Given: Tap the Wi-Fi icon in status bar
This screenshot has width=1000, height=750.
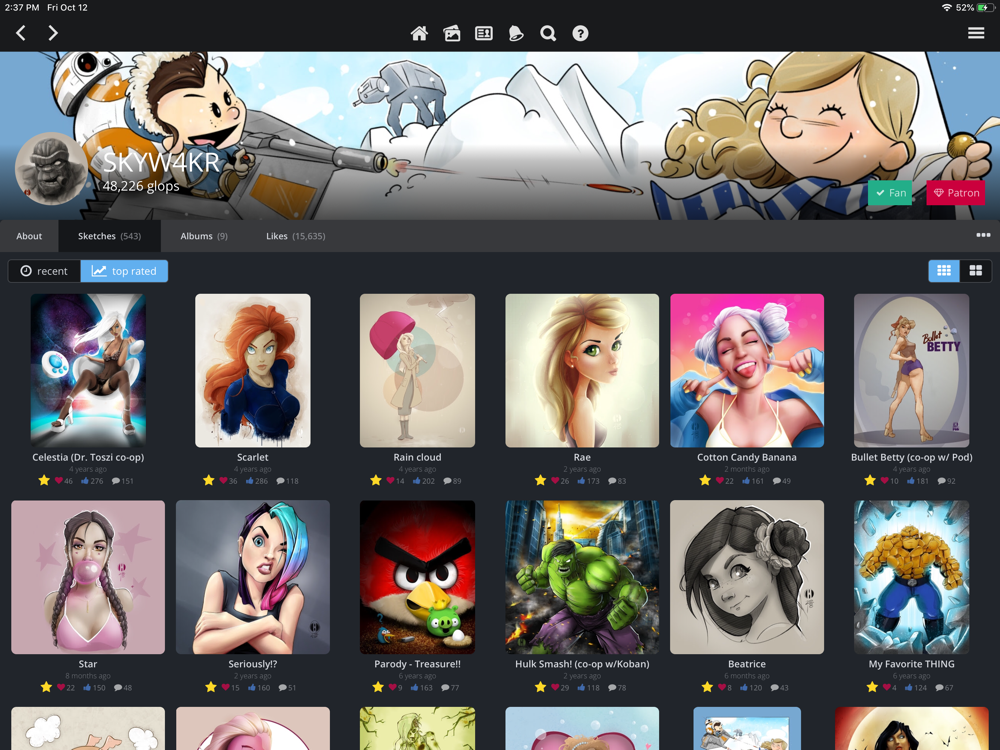Looking at the screenshot, I should click(947, 8).
